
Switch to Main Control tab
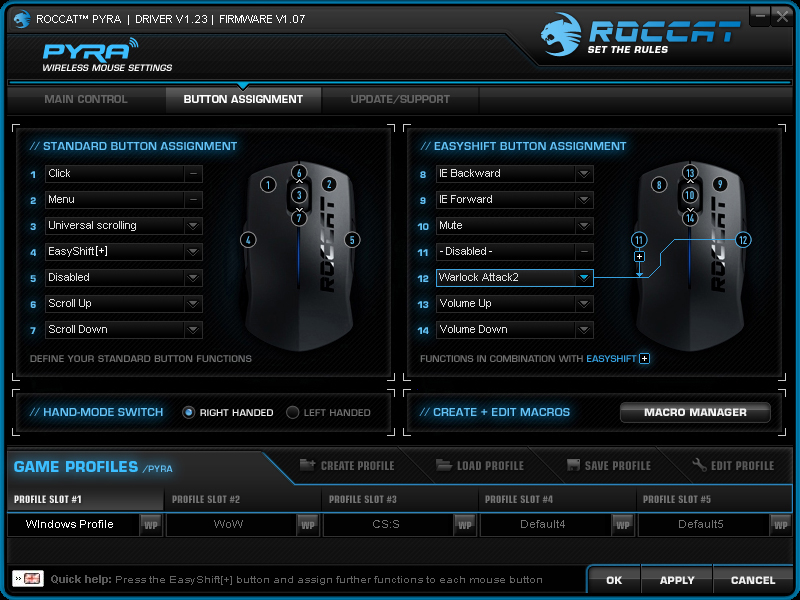86,99
